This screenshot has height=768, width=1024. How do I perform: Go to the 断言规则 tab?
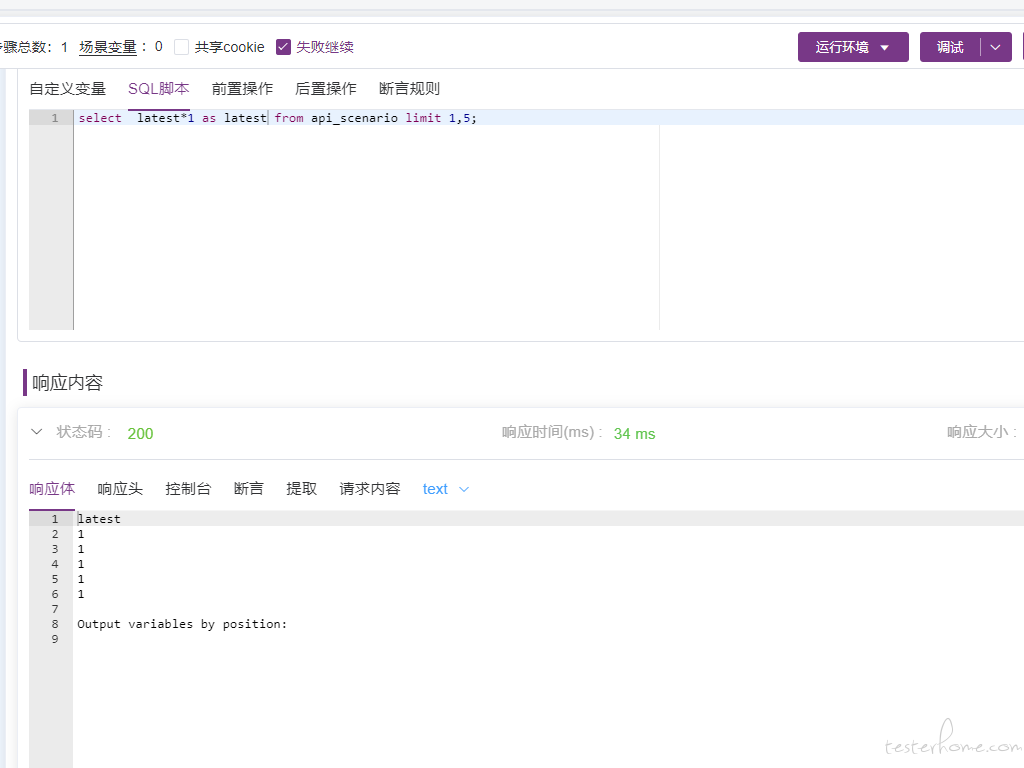(409, 89)
